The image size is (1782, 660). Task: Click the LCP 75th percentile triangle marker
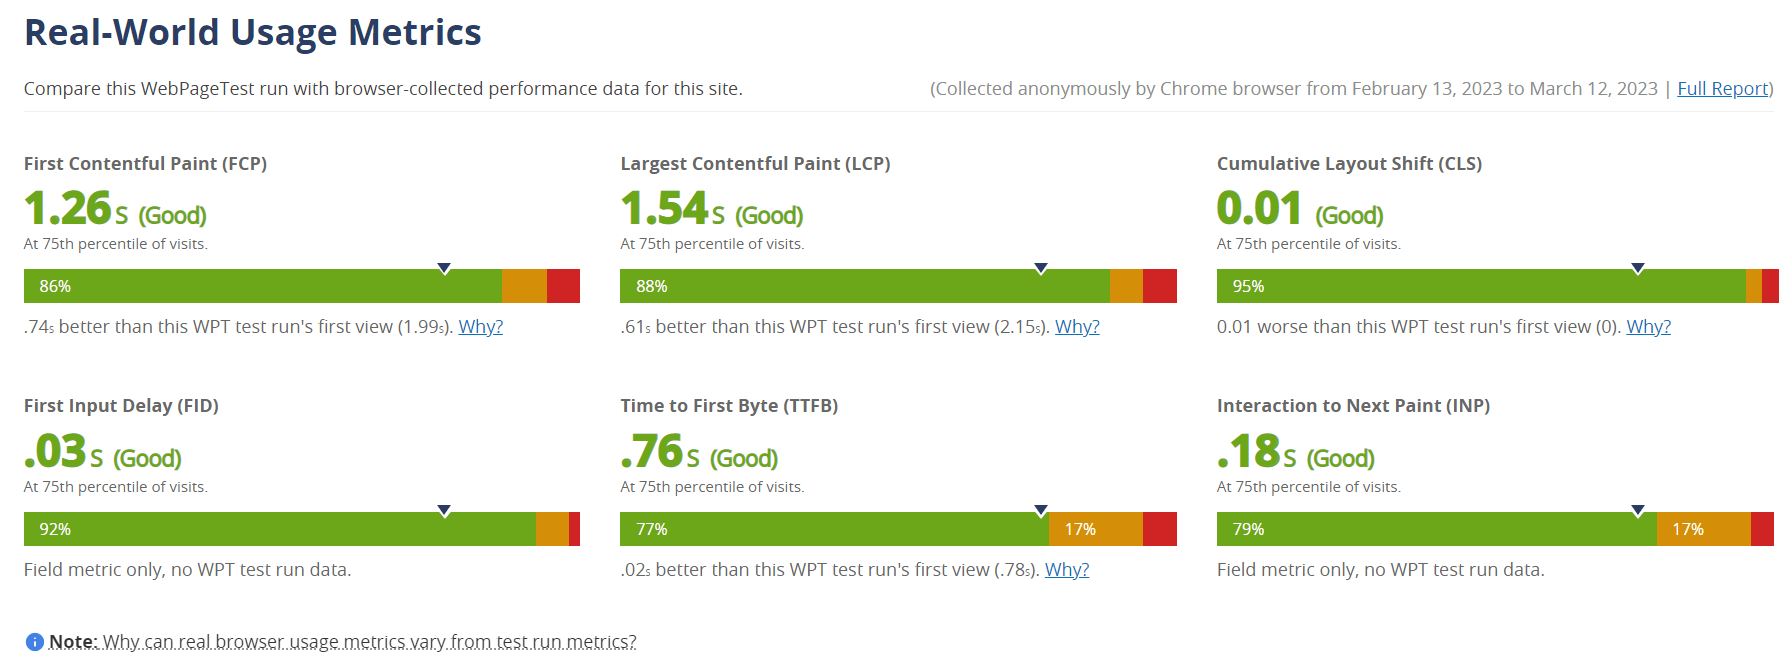click(x=1041, y=268)
